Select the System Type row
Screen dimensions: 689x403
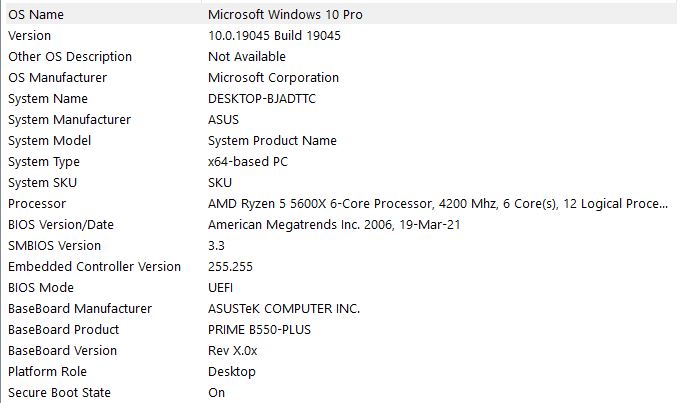43,161
